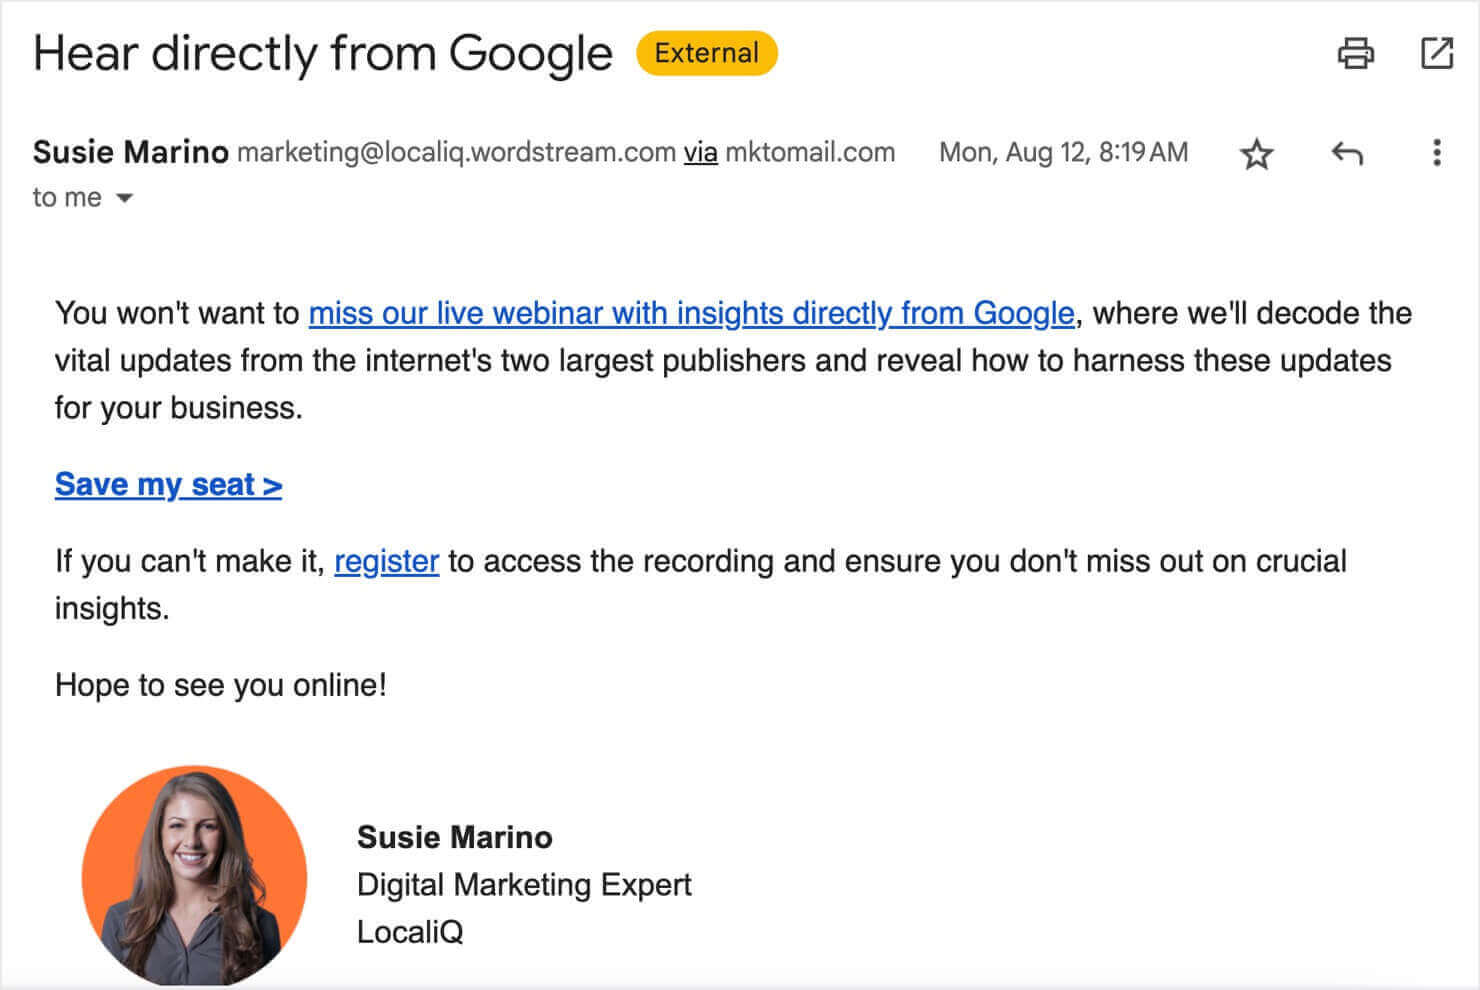Click the marketing@localiq.wordstream.com sender address
1480x990 pixels.
pos(456,152)
